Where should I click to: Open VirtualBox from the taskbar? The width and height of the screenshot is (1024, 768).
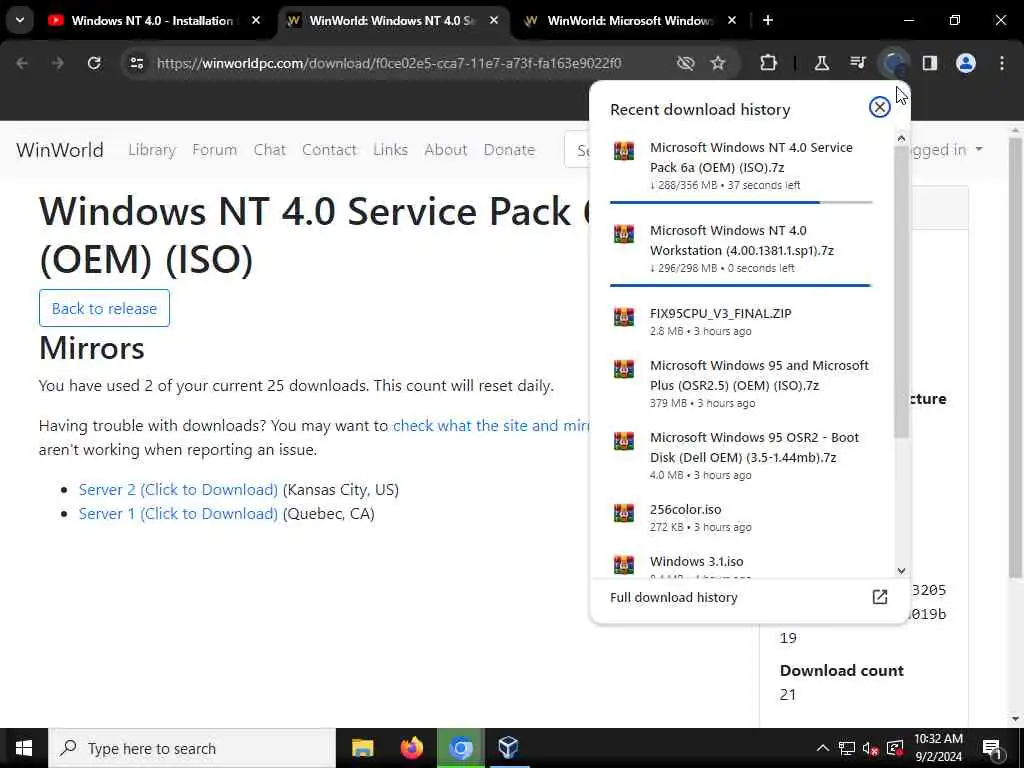[508, 748]
